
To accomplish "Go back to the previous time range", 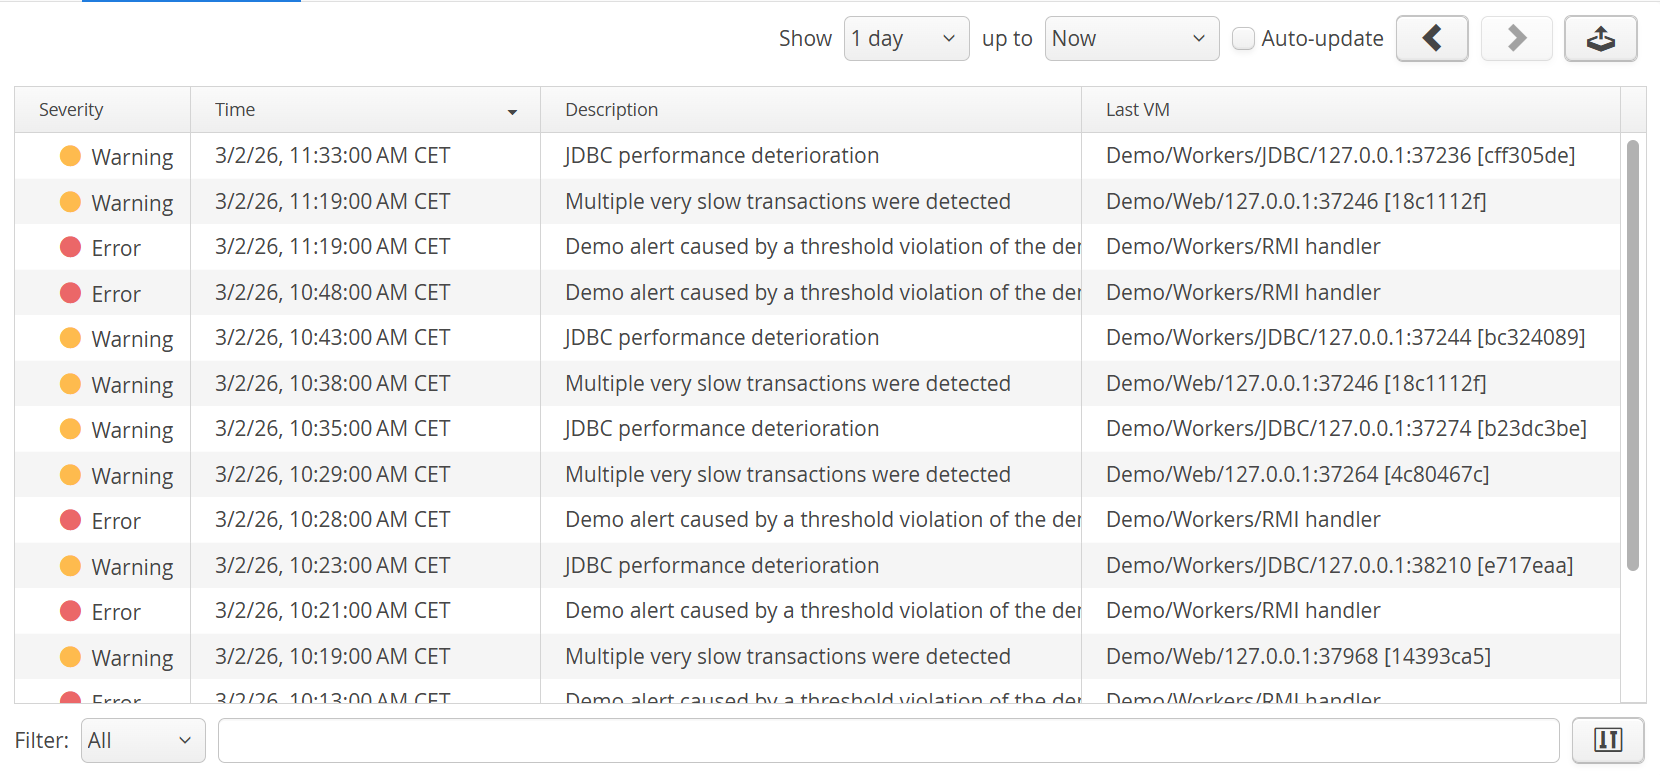I will [x=1431, y=39].
